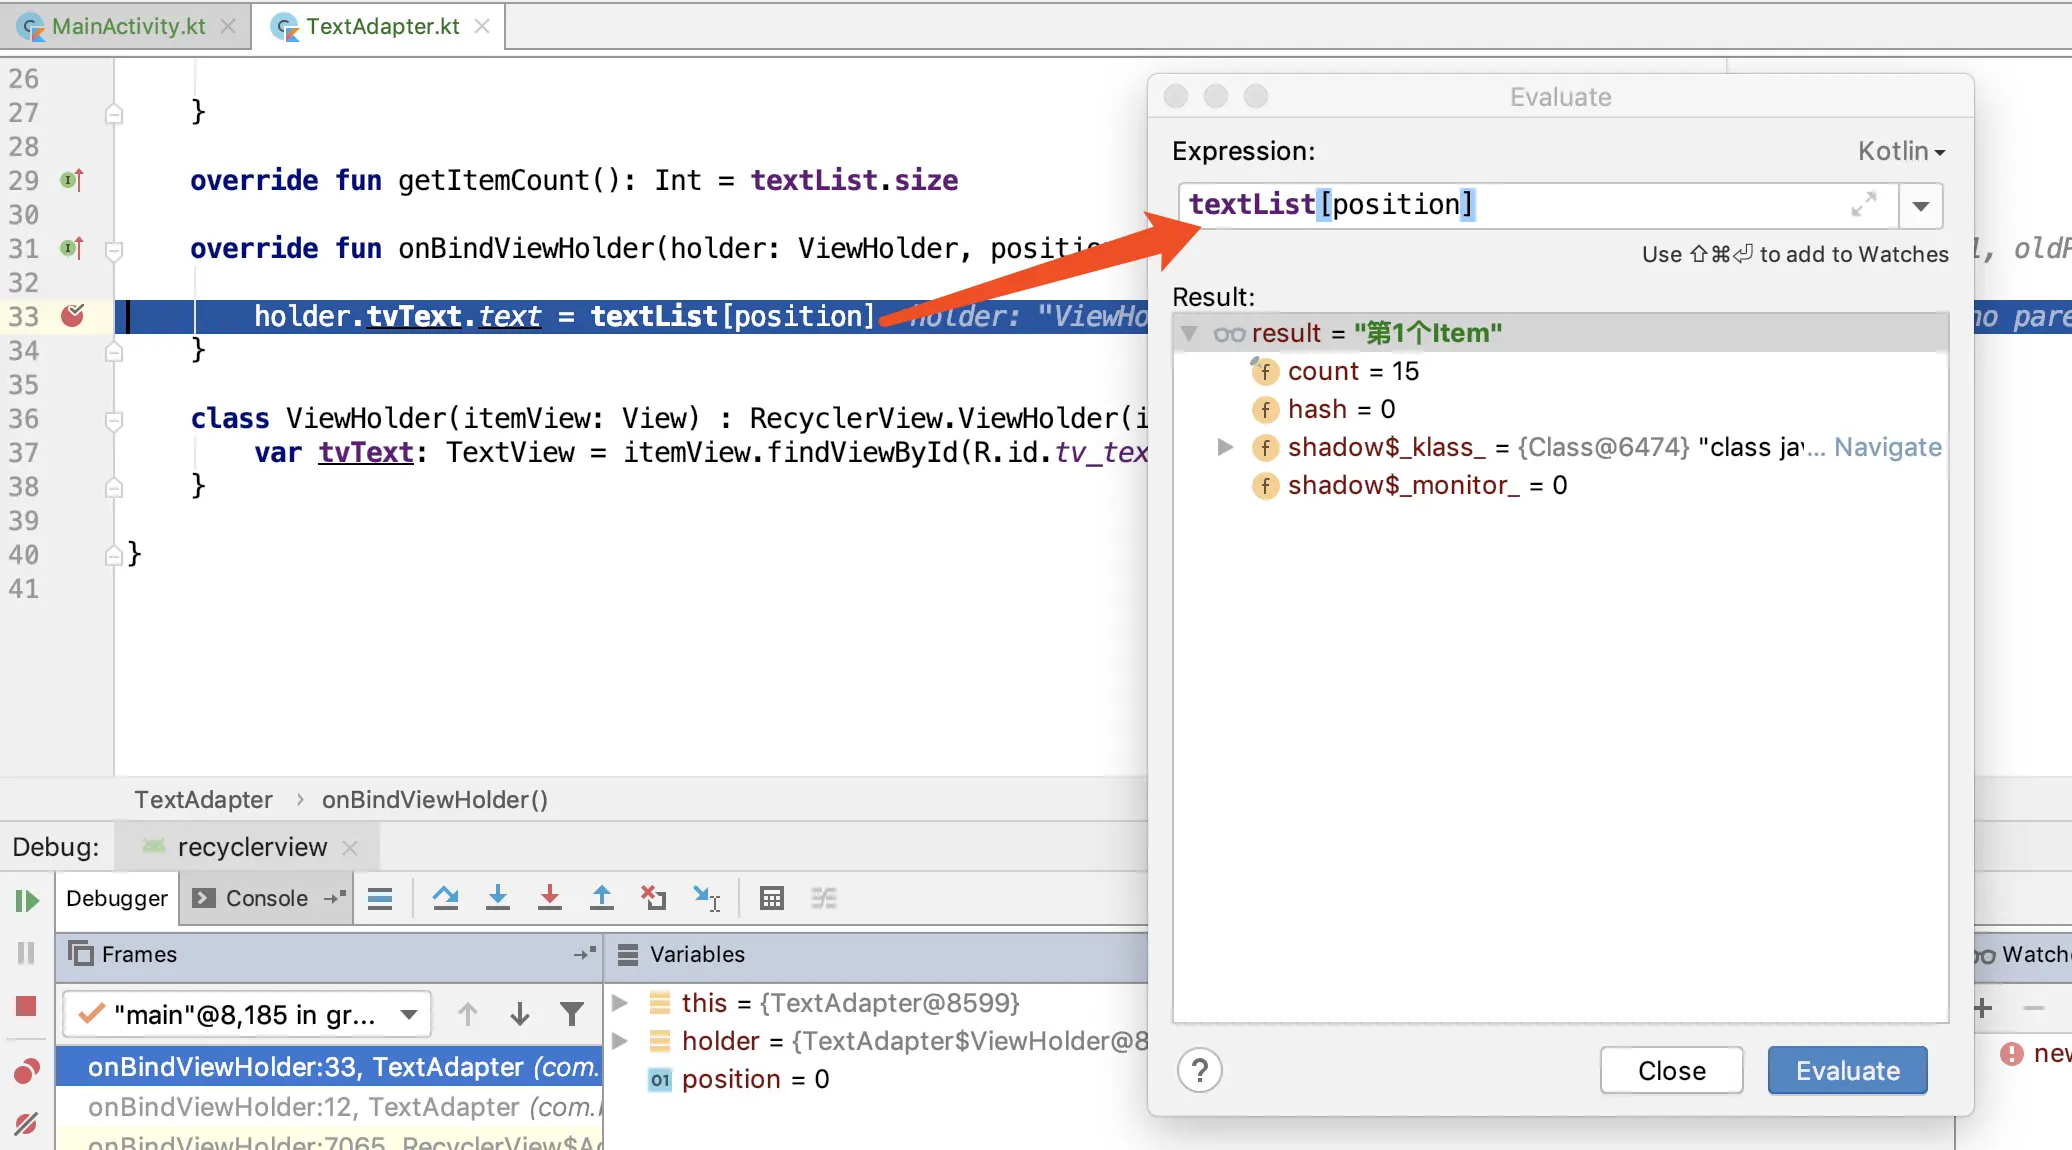Screen dimensions: 2072x1150
Task: Fold ViewHolder class at line 36
Action: [114, 420]
